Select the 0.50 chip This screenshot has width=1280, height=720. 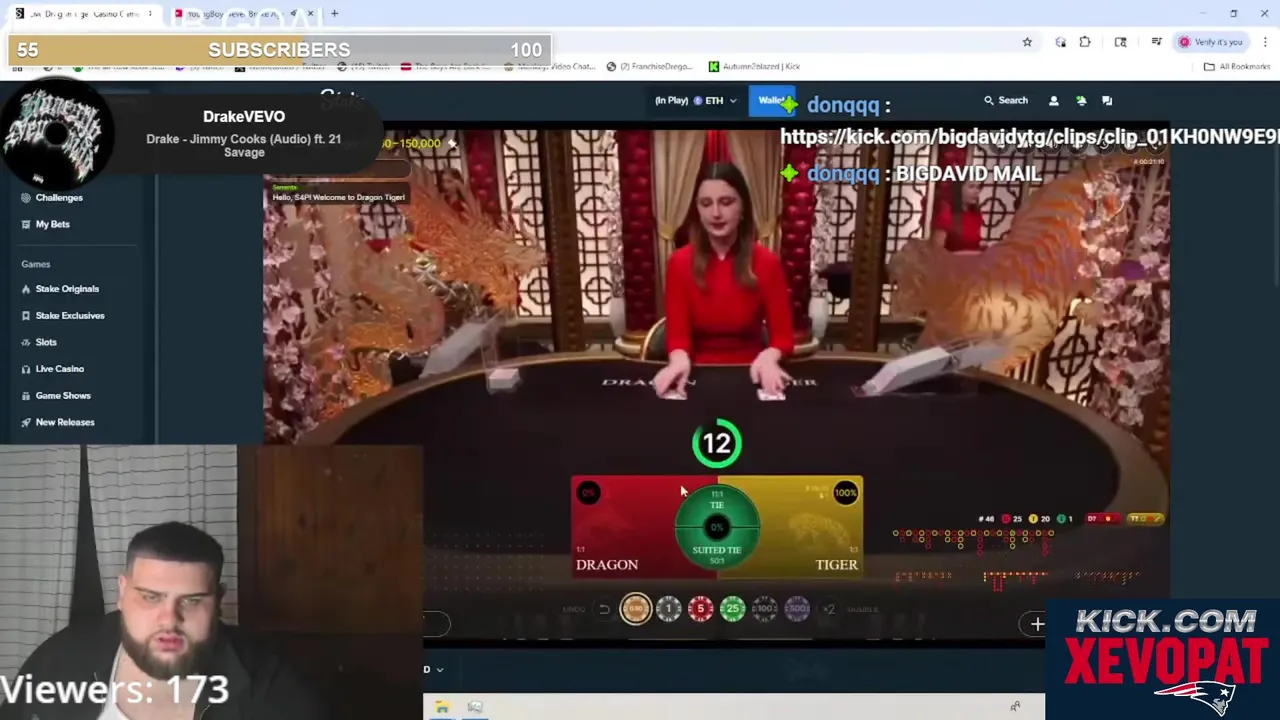[x=636, y=609]
